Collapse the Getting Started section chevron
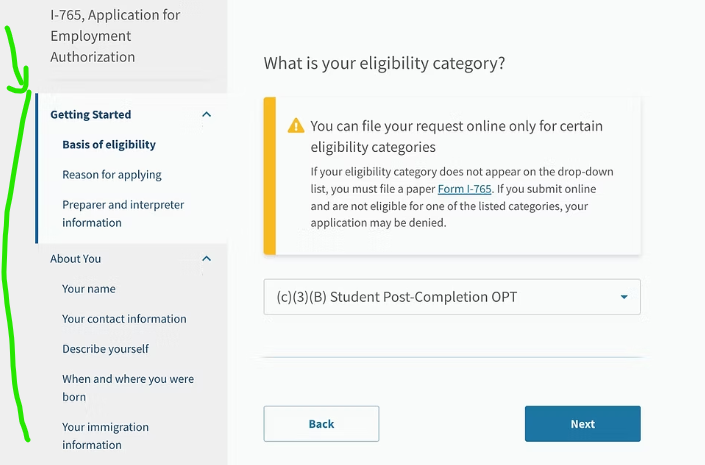The height and width of the screenshot is (465, 705). tap(207, 115)
